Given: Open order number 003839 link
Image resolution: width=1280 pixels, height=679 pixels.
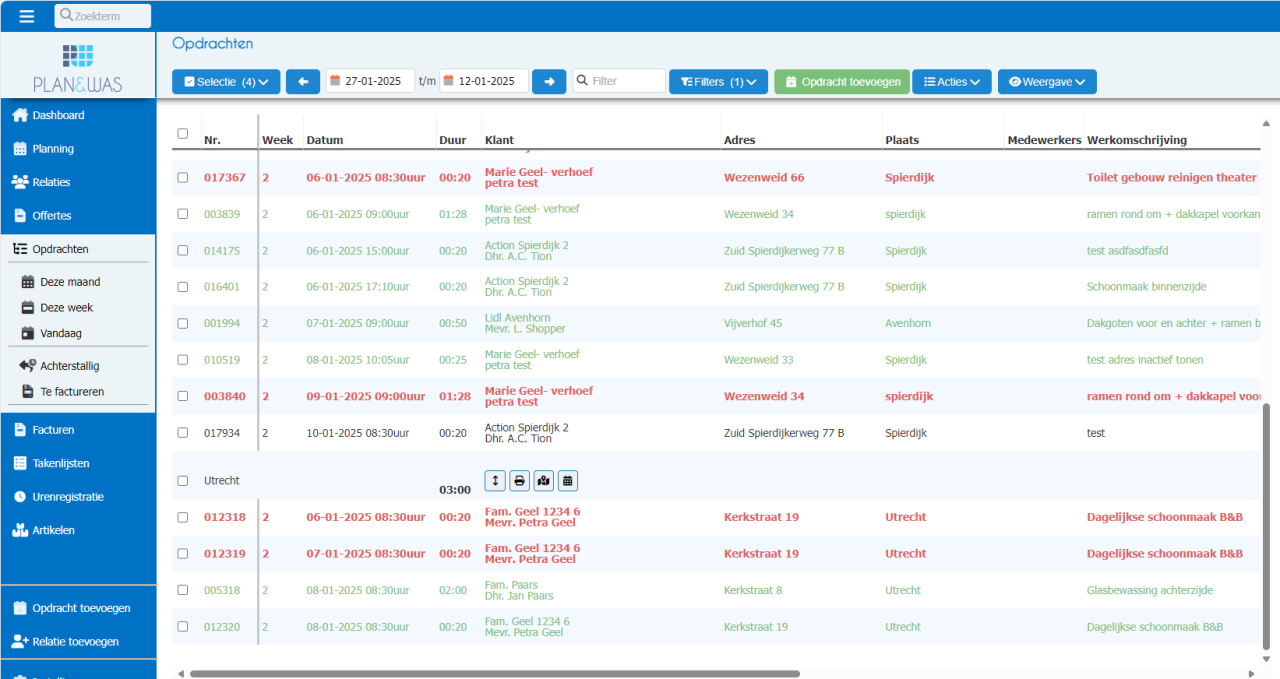Looking at the screenshot, I should point(222,214).
